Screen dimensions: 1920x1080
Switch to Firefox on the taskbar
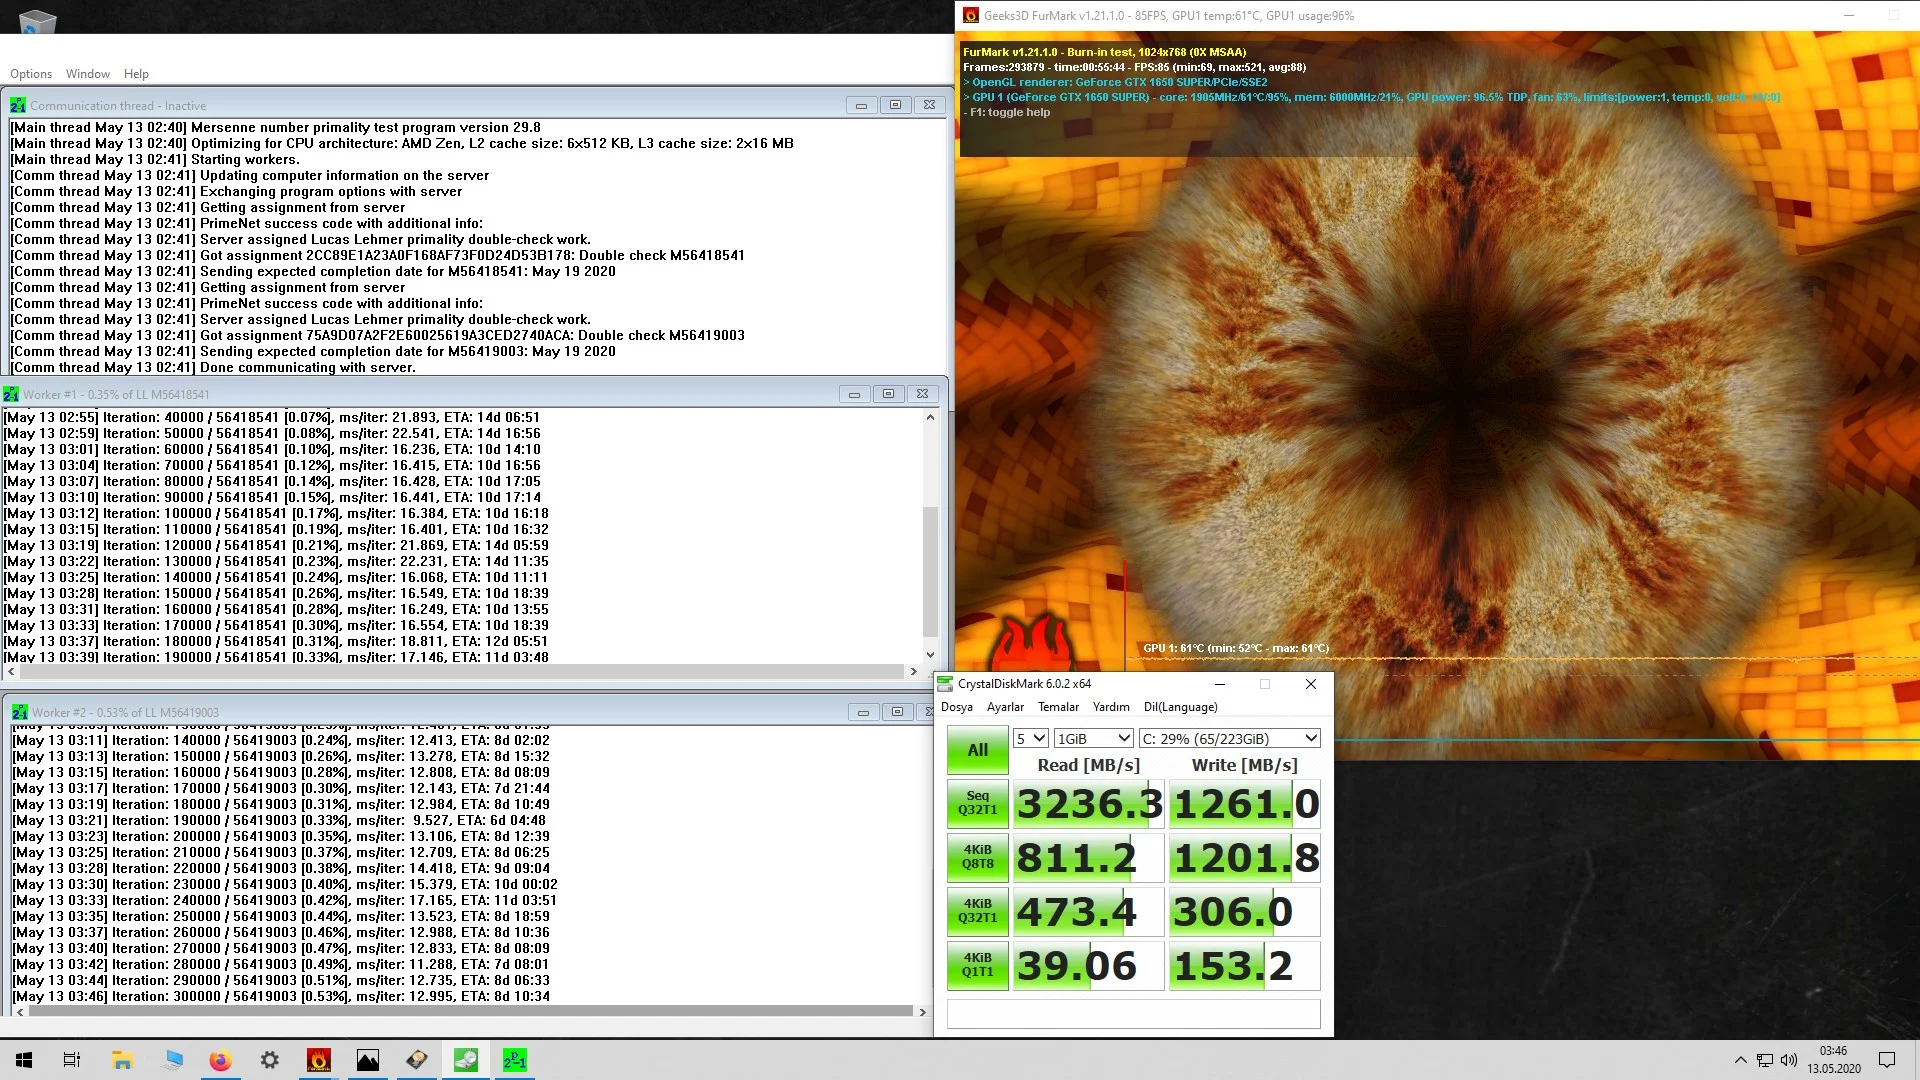[x=220, y=1060]
